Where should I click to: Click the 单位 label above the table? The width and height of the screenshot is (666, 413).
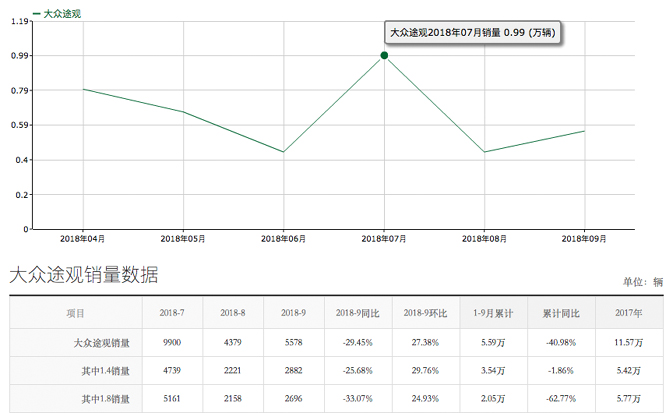(643, 282)
